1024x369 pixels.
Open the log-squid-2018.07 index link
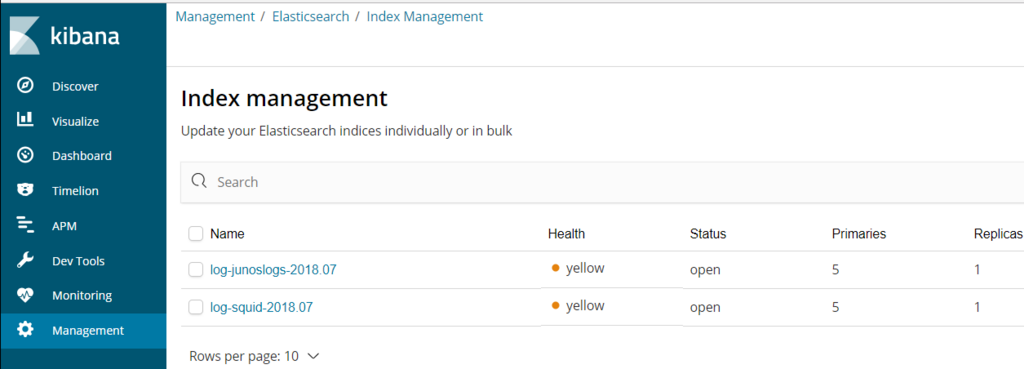261,307
